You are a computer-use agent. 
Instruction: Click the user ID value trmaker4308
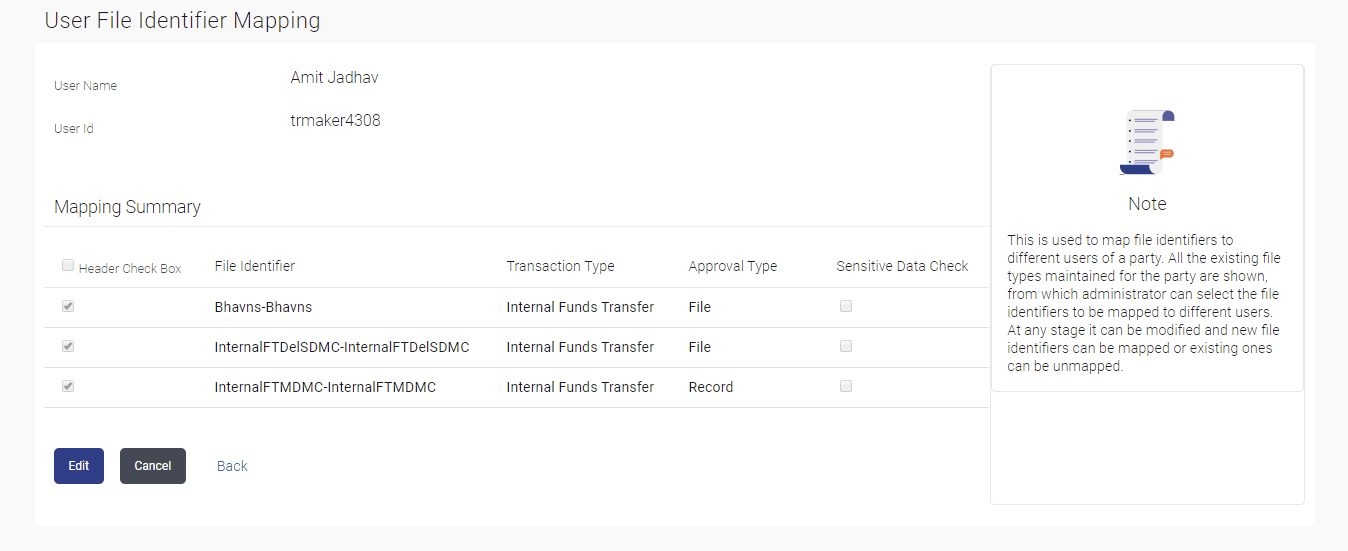click(335, 121)
